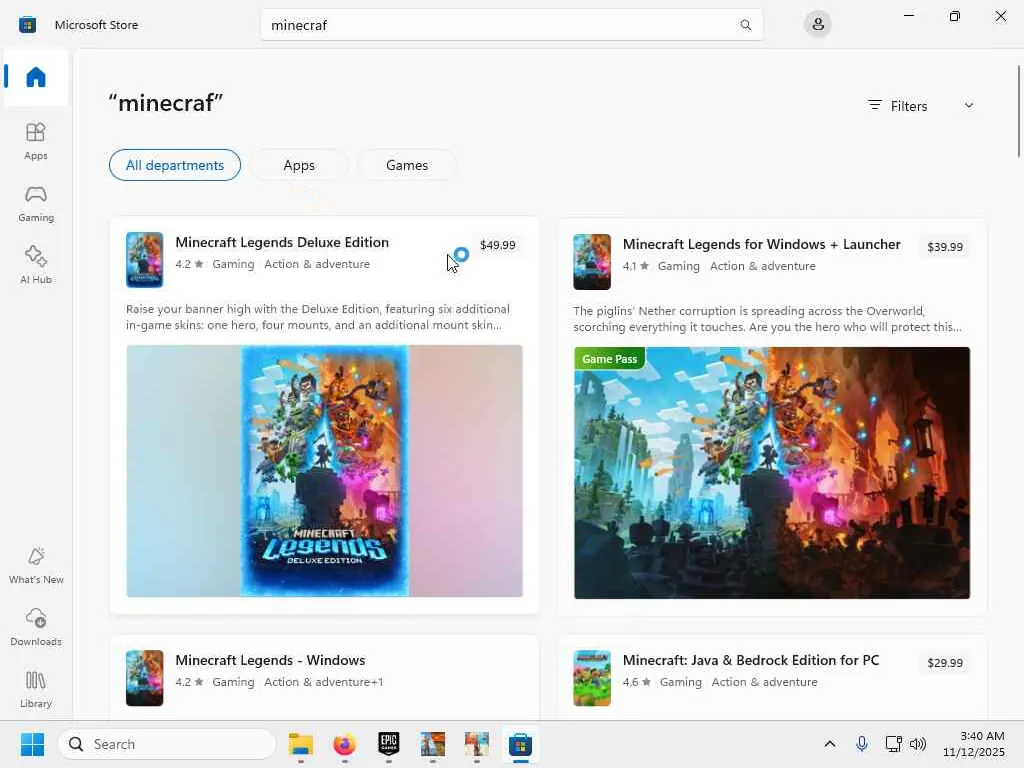This screenshot has height=768, width=1024.
Task: Open the Downloads page in sidebar
Action: [x=36, y=627]
